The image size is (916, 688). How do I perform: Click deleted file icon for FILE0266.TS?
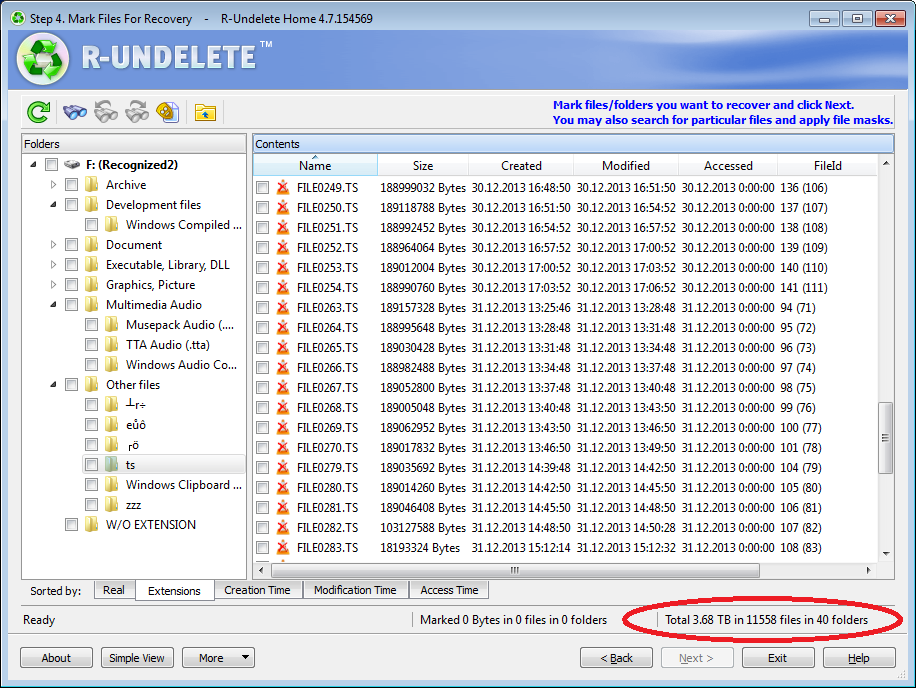coord(283,367)
